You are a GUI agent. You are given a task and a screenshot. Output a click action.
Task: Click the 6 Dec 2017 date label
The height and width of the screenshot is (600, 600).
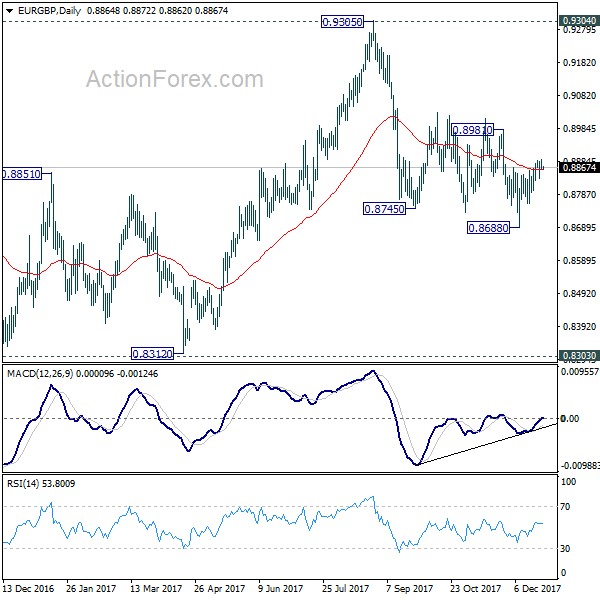(x=537, y=588)
